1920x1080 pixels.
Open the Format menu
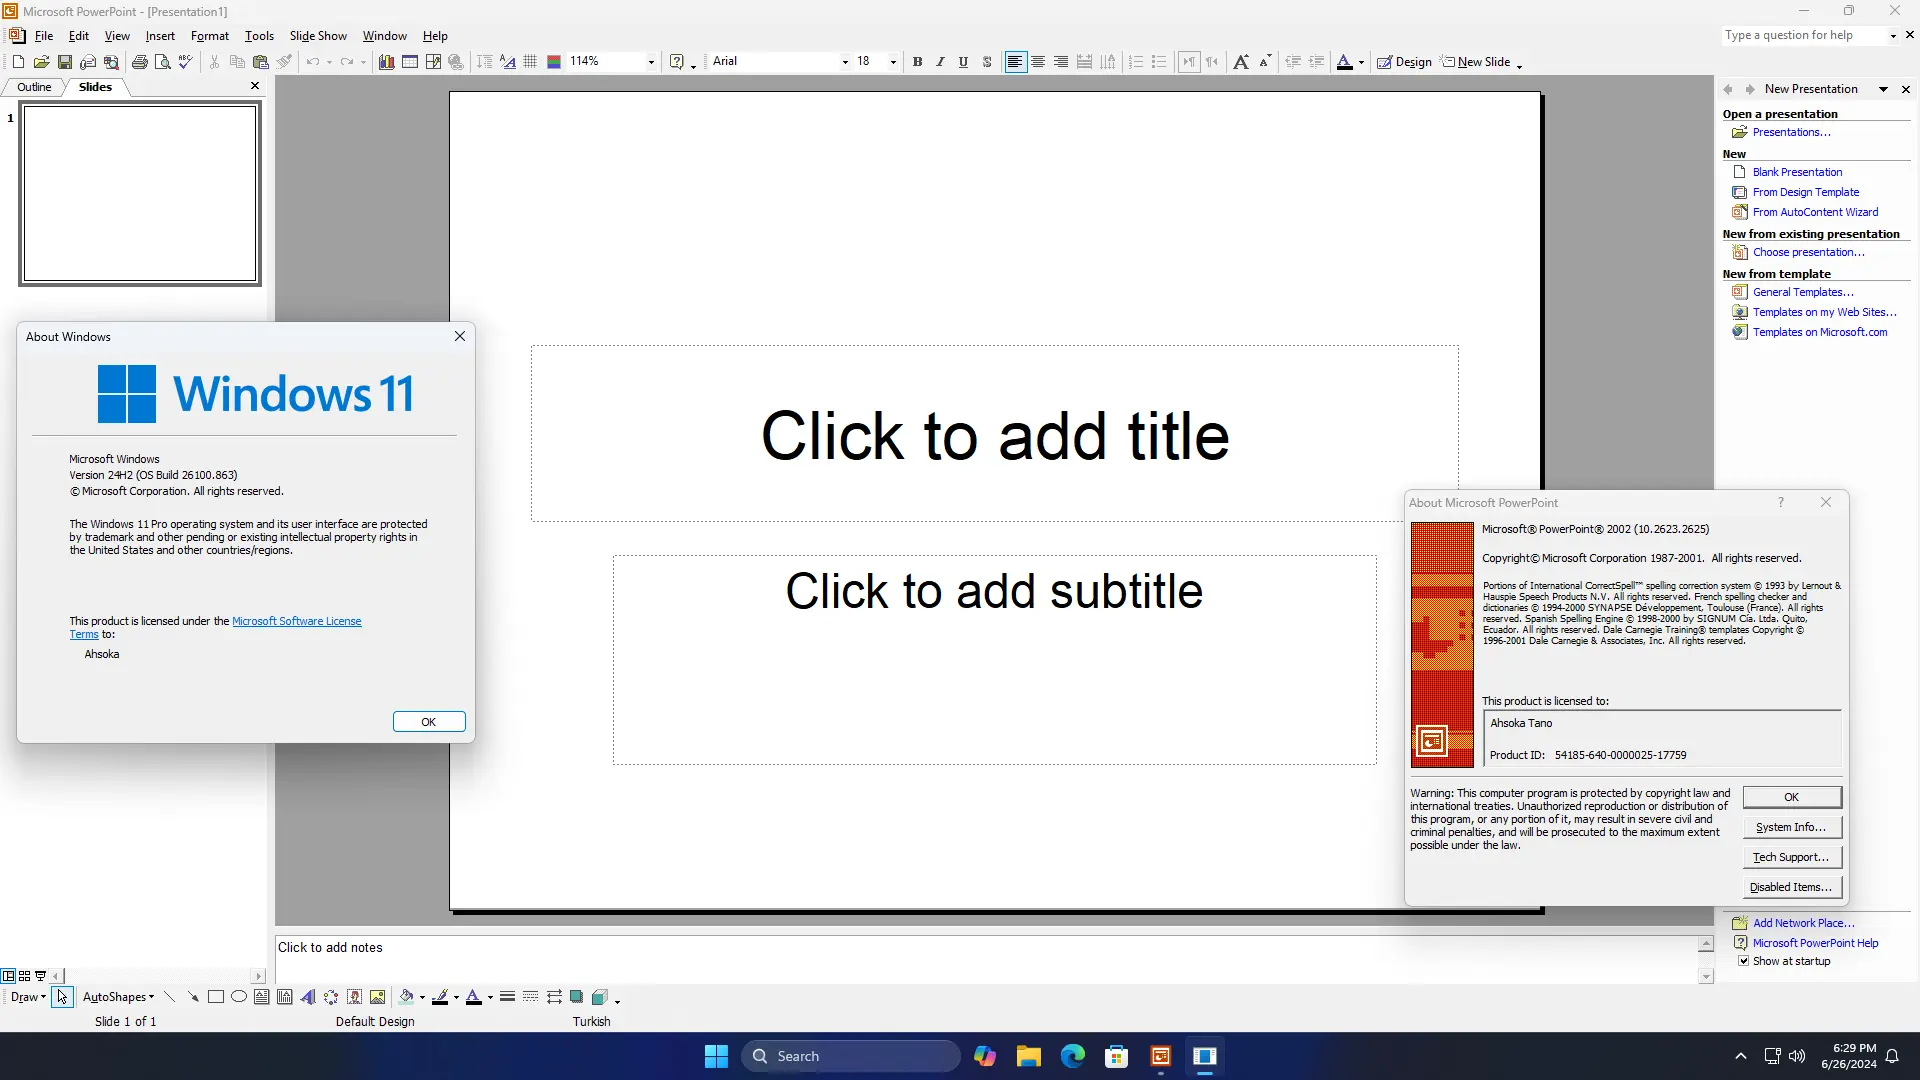coord(210,36)
